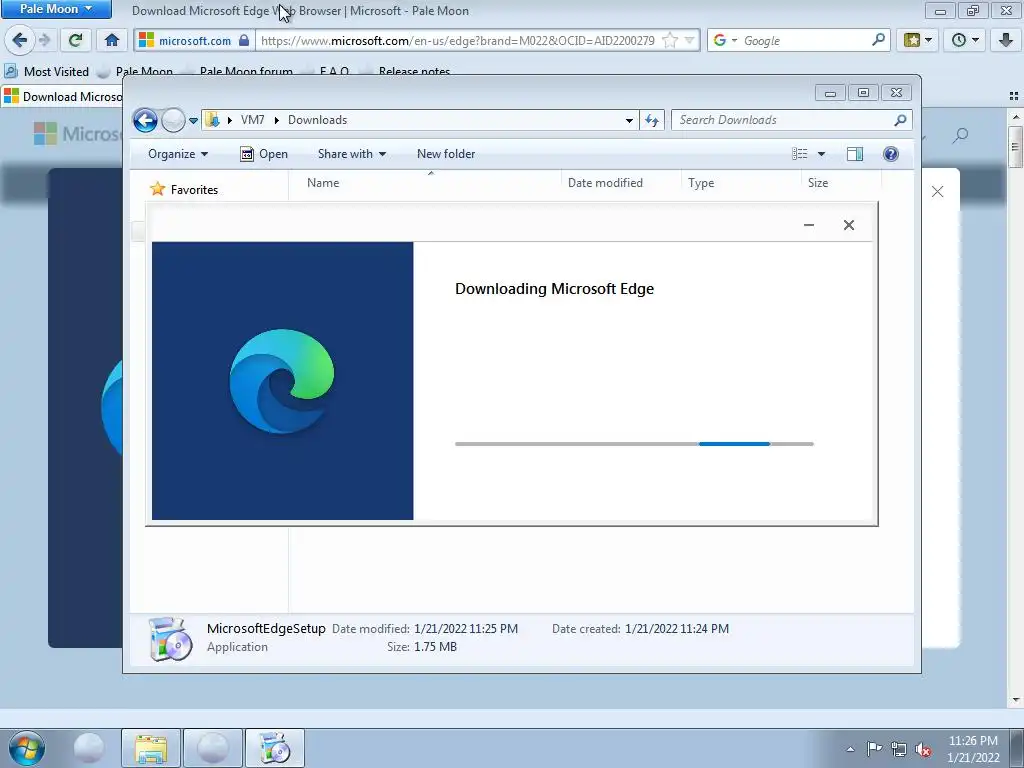
Task: Open the taskbar clock showing 11:26 PM
Action: tap(973, 748)
